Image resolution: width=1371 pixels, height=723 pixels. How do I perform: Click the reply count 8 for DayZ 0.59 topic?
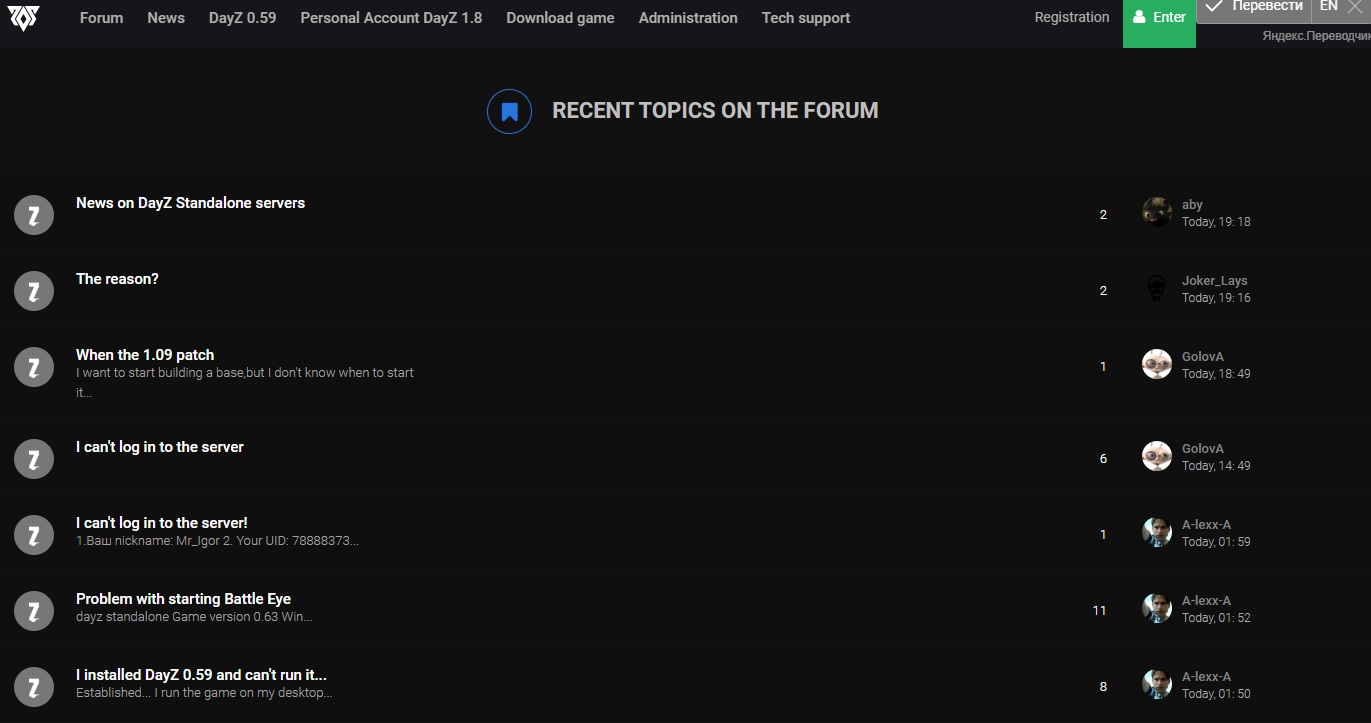tap(1103, 686)
